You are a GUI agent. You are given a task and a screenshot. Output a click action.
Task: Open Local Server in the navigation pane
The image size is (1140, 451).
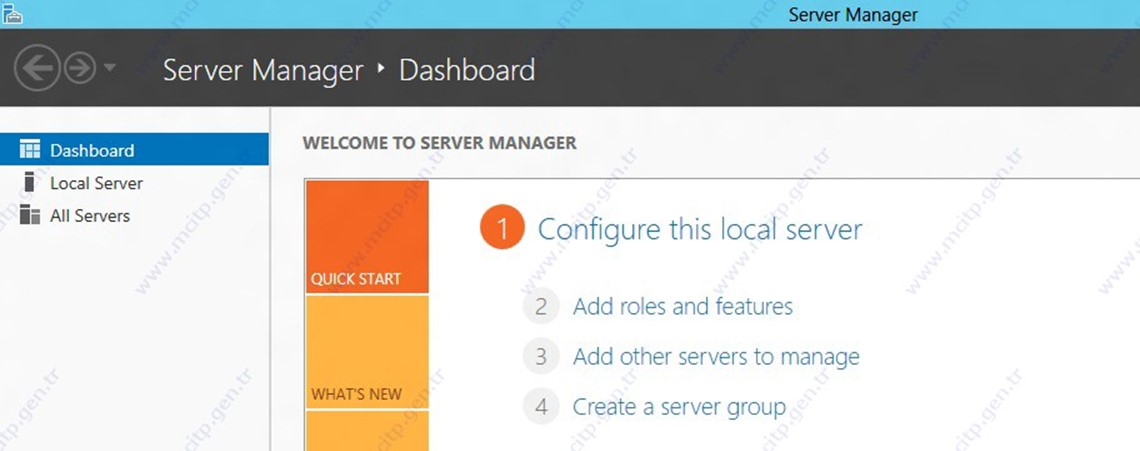click(134, 183)
